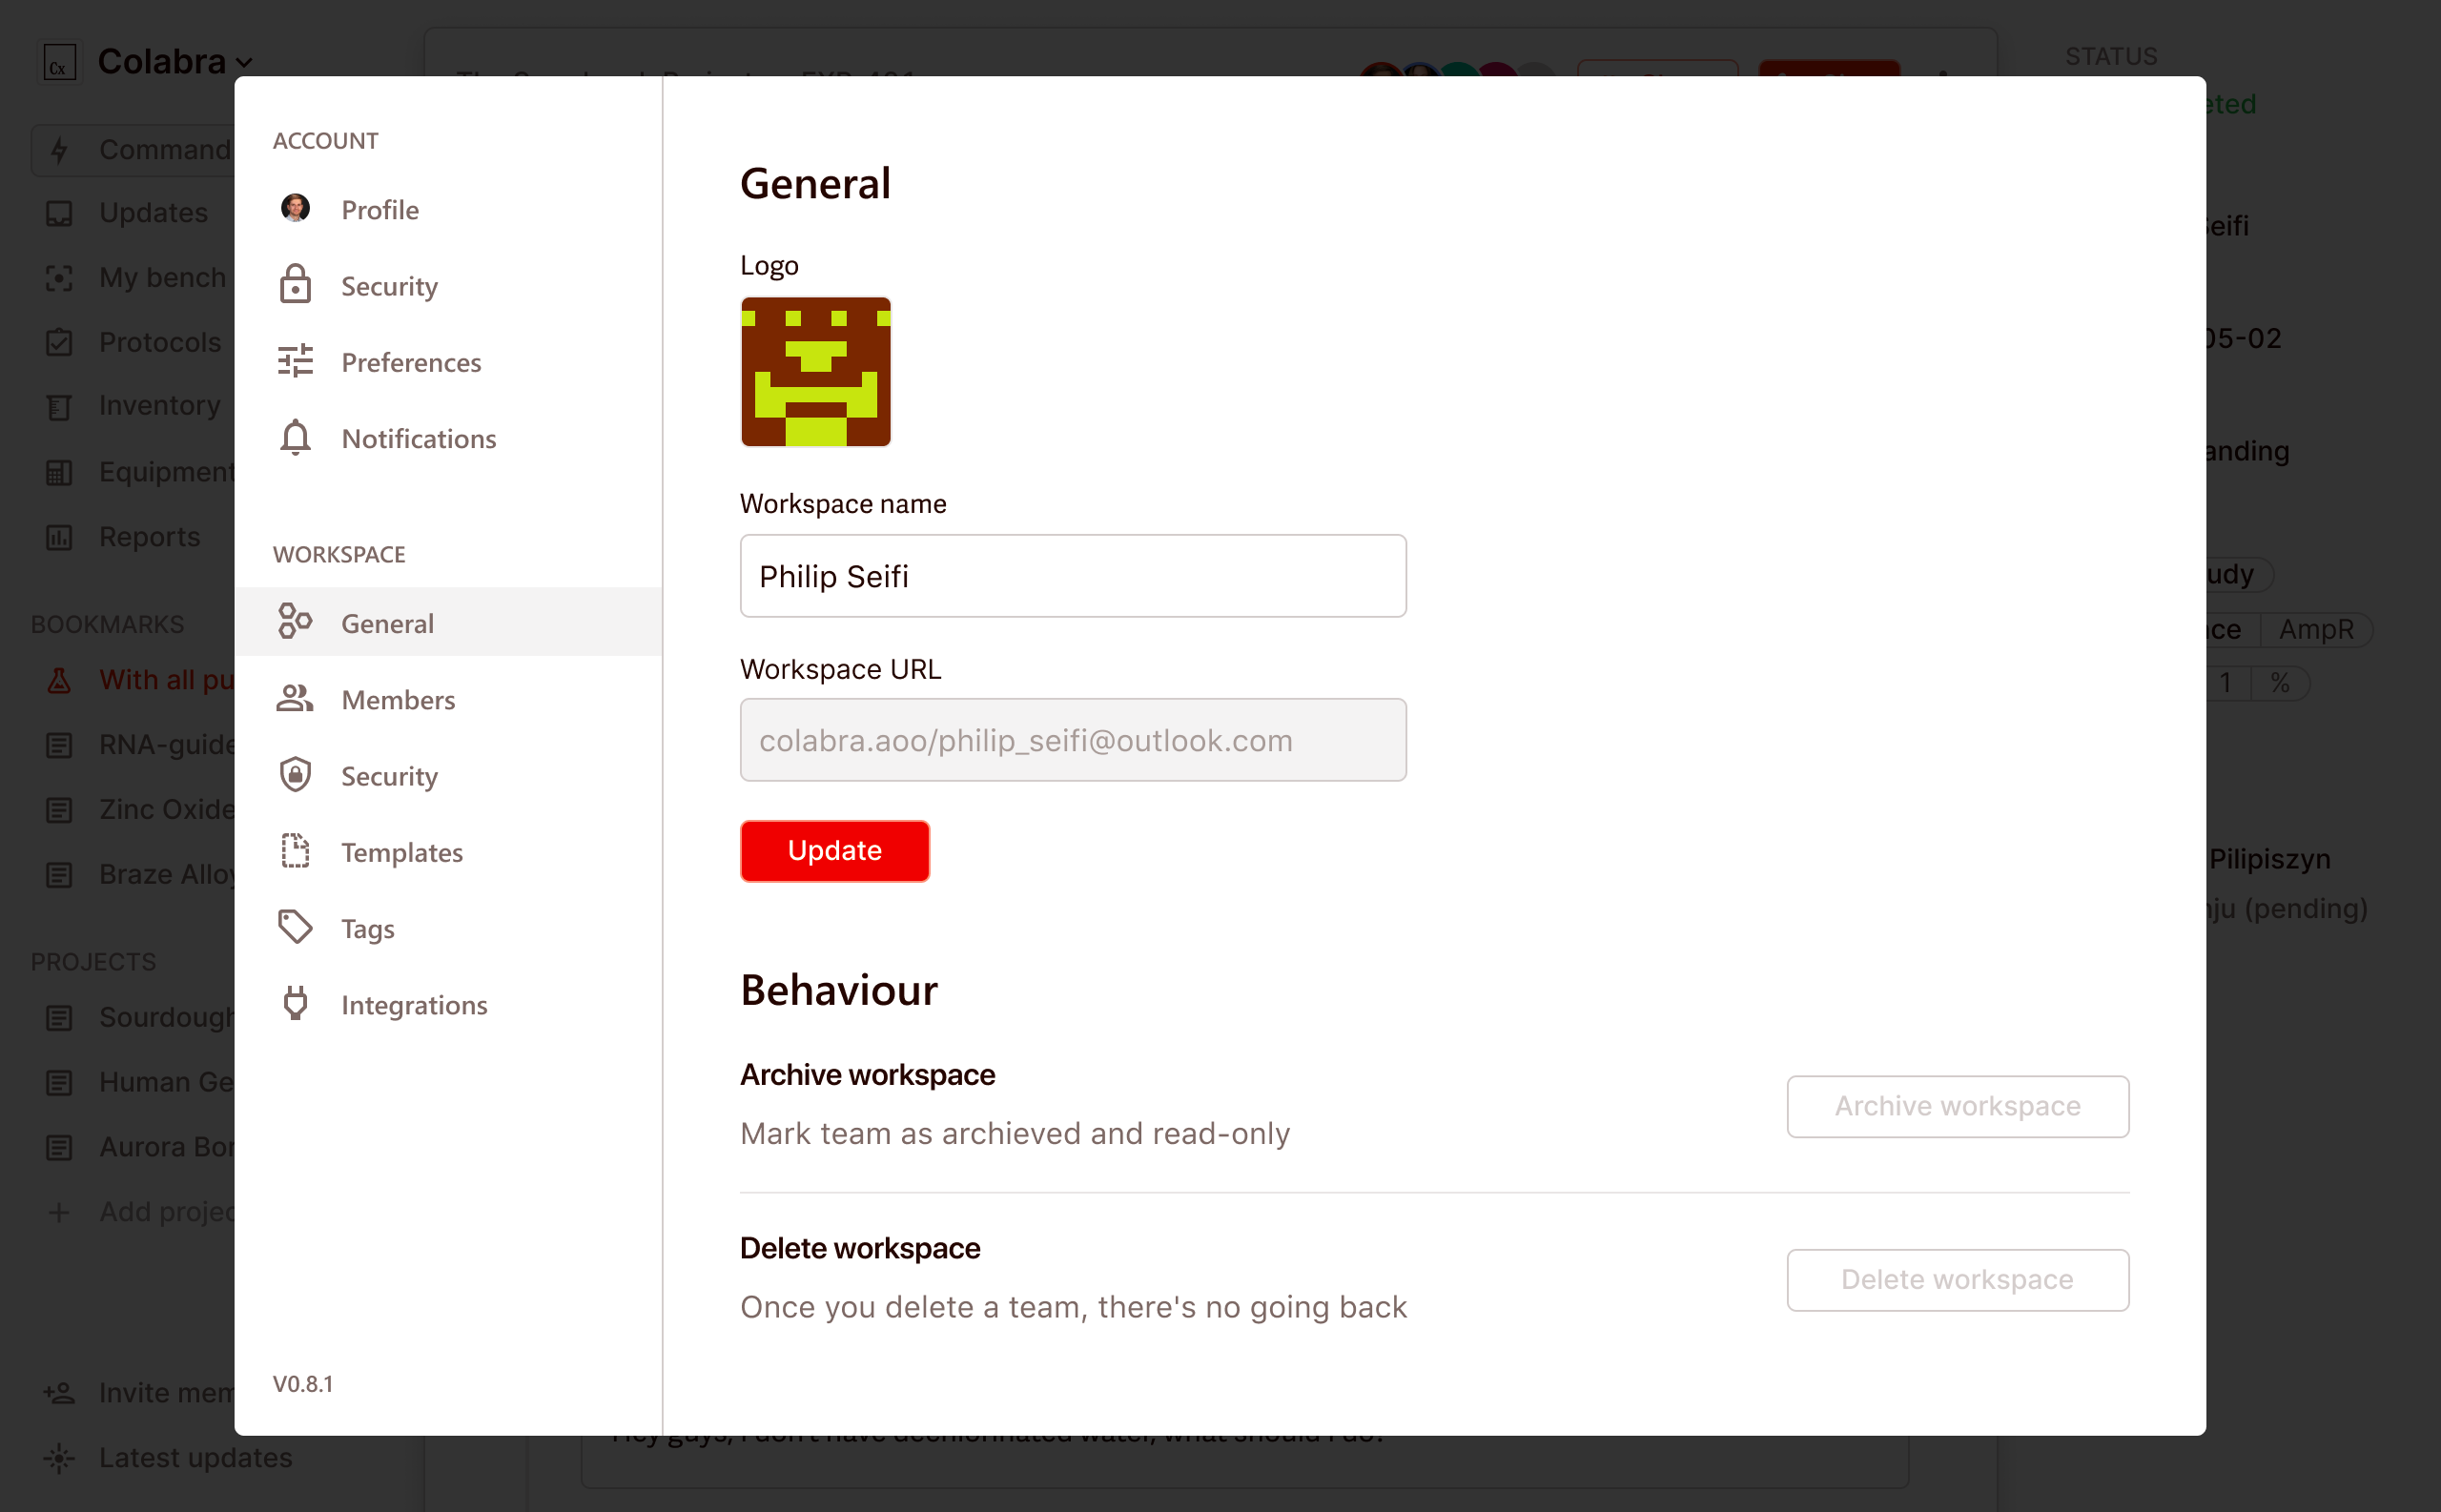Image resolution: width=2441 pixels, height=1512 pixels.
Task: Switch to Members settings page
Action: (x=398, y=700)
